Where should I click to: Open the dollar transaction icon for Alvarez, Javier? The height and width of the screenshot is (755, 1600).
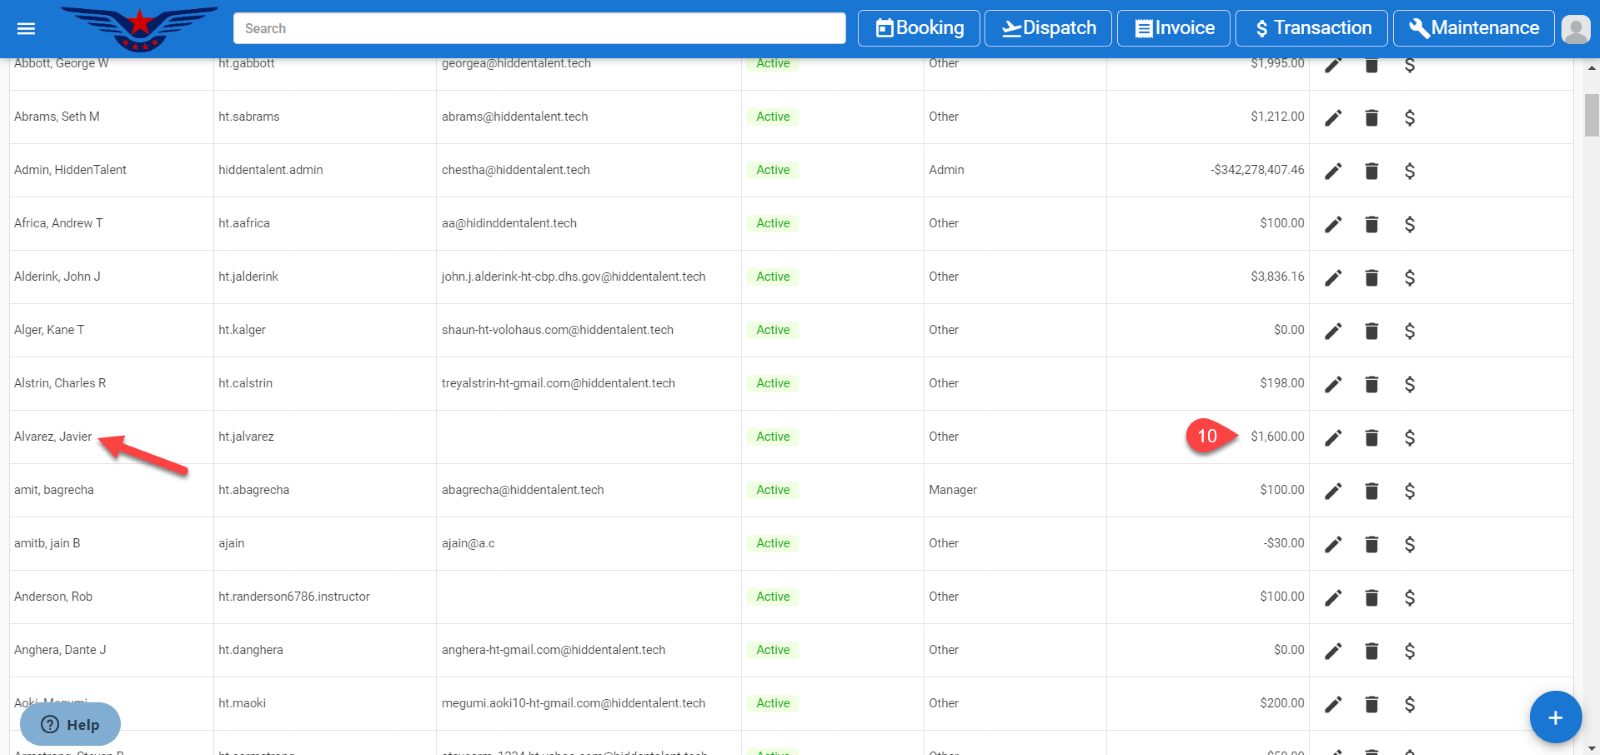(1409, 438)
